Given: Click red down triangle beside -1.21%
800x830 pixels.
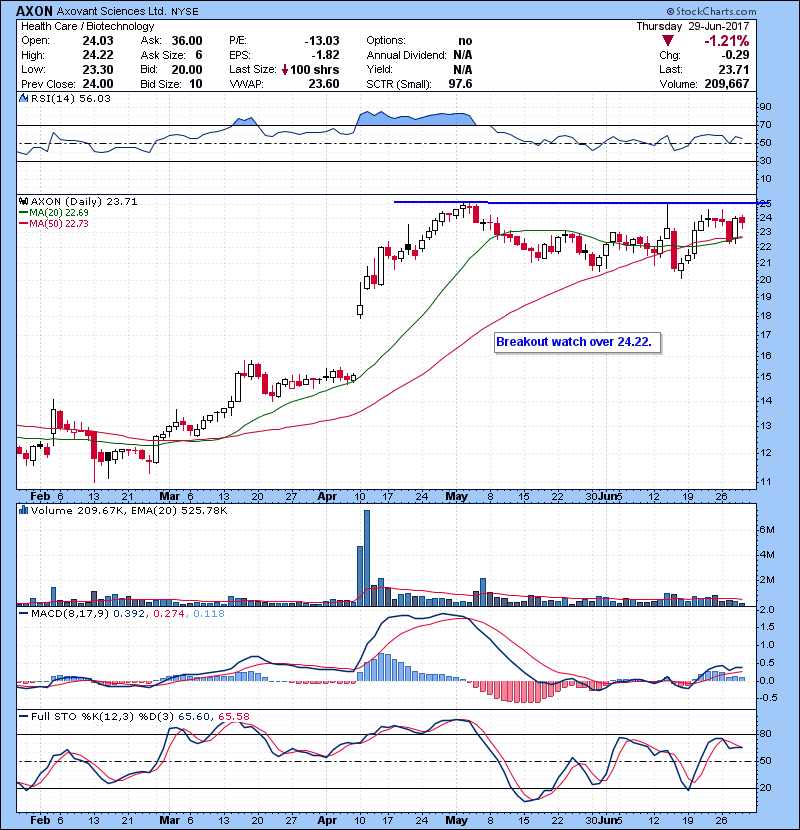Looking at the screenshot, I should click(x=668, y=41).
